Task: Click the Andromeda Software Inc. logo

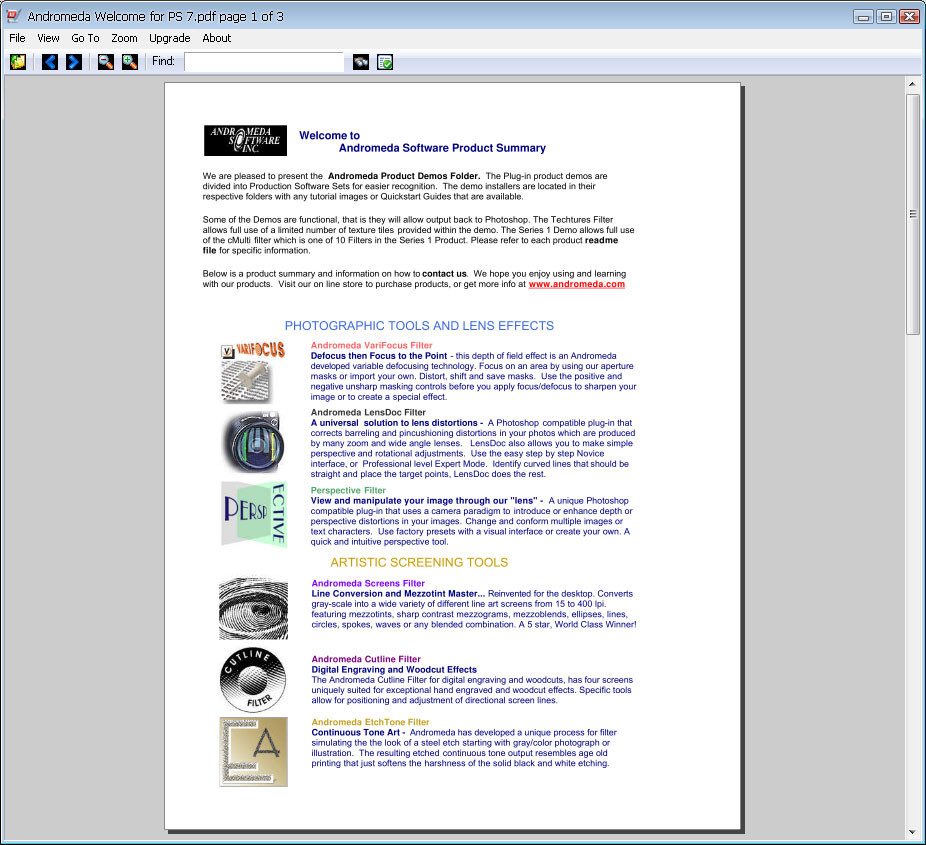Action: click(245, 141)
